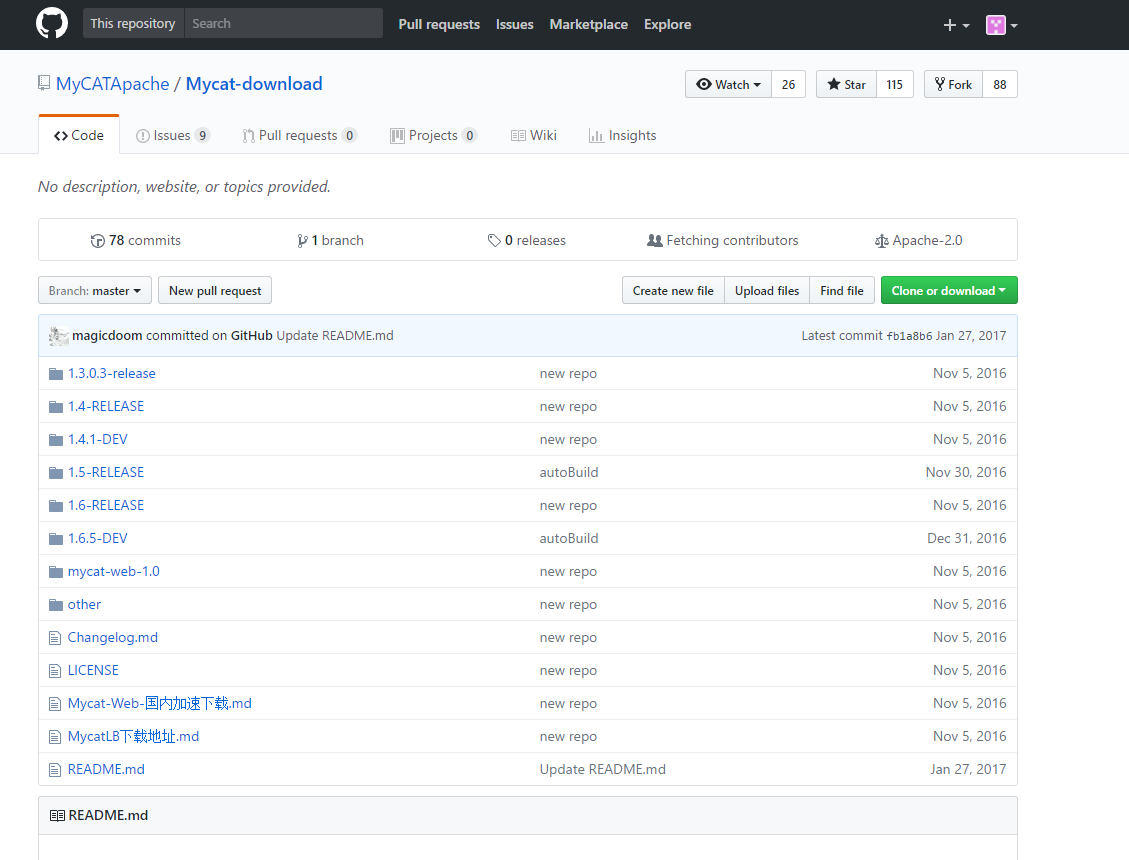Screen dimensions: 1129x860
Task: Click the New pull request button
Action: point(215,291)
